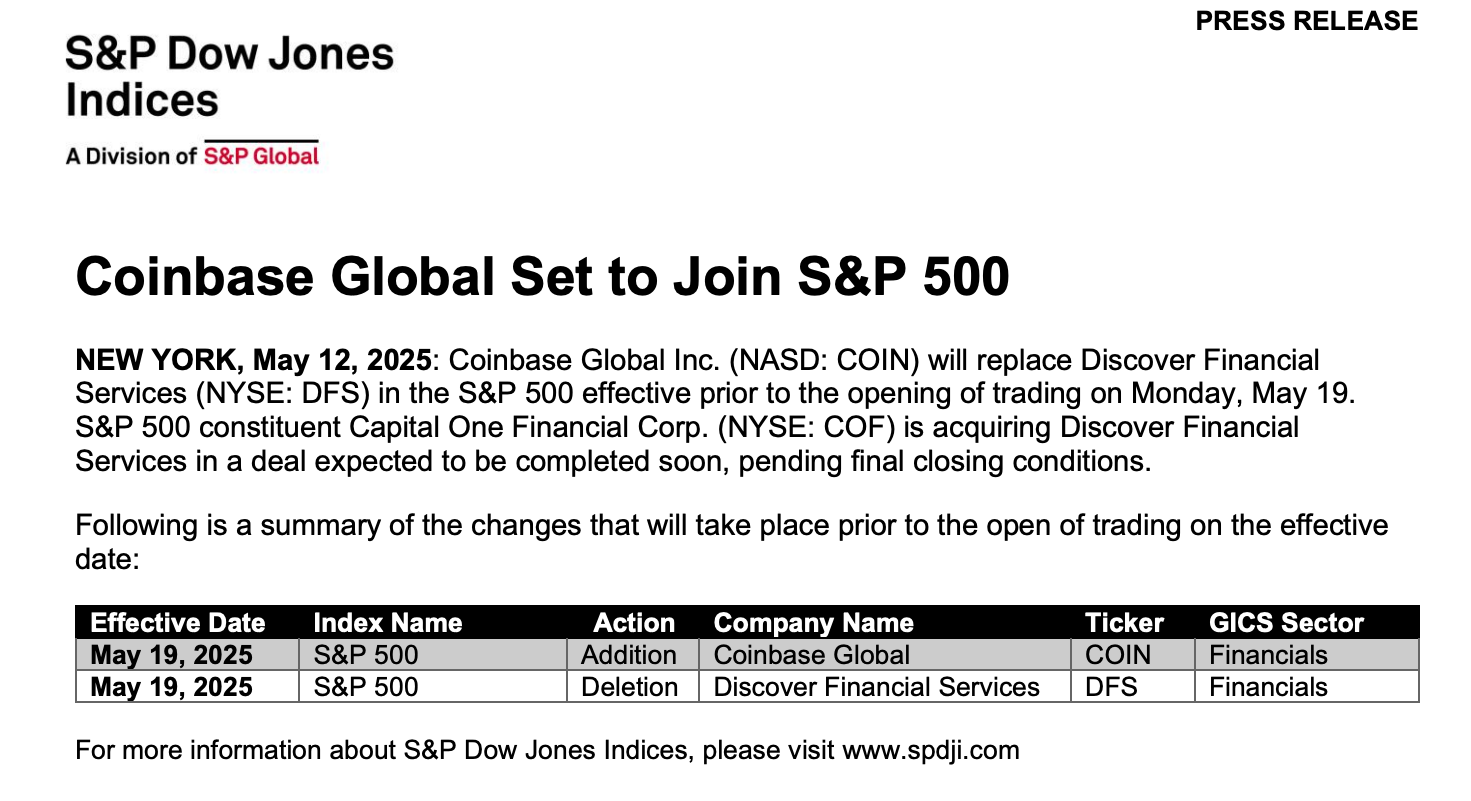The image size is (1471, 801).
Task: Click the Deletion action cell
Action: tap(634, 687)
